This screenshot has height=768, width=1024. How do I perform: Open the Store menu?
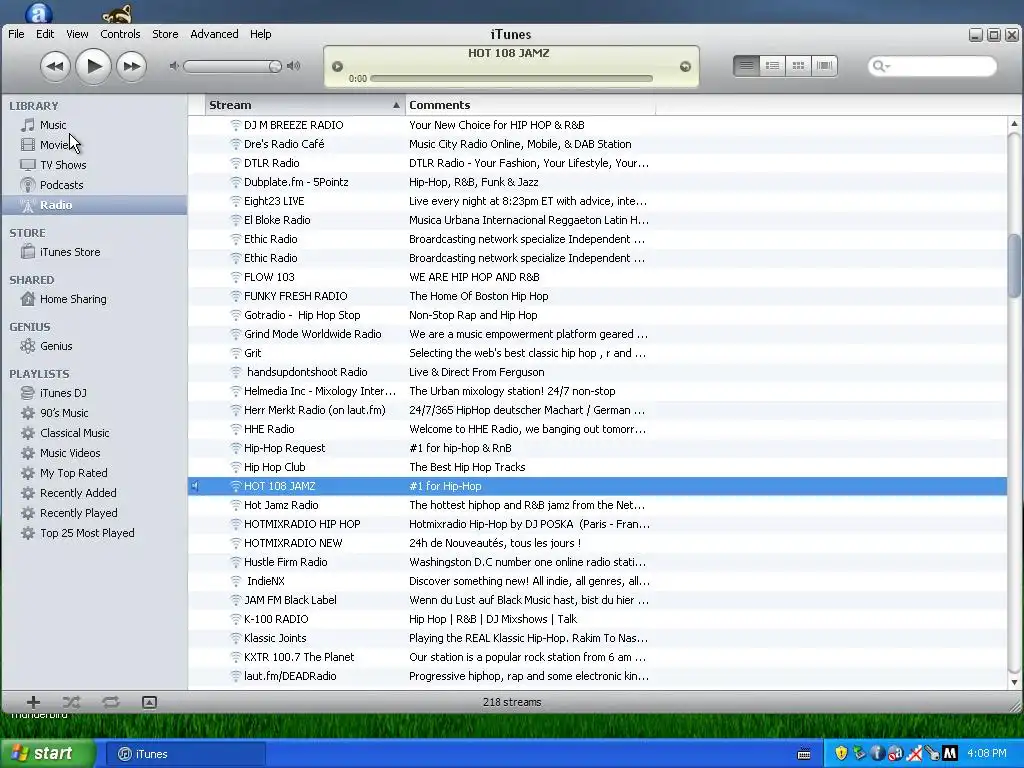165,34
